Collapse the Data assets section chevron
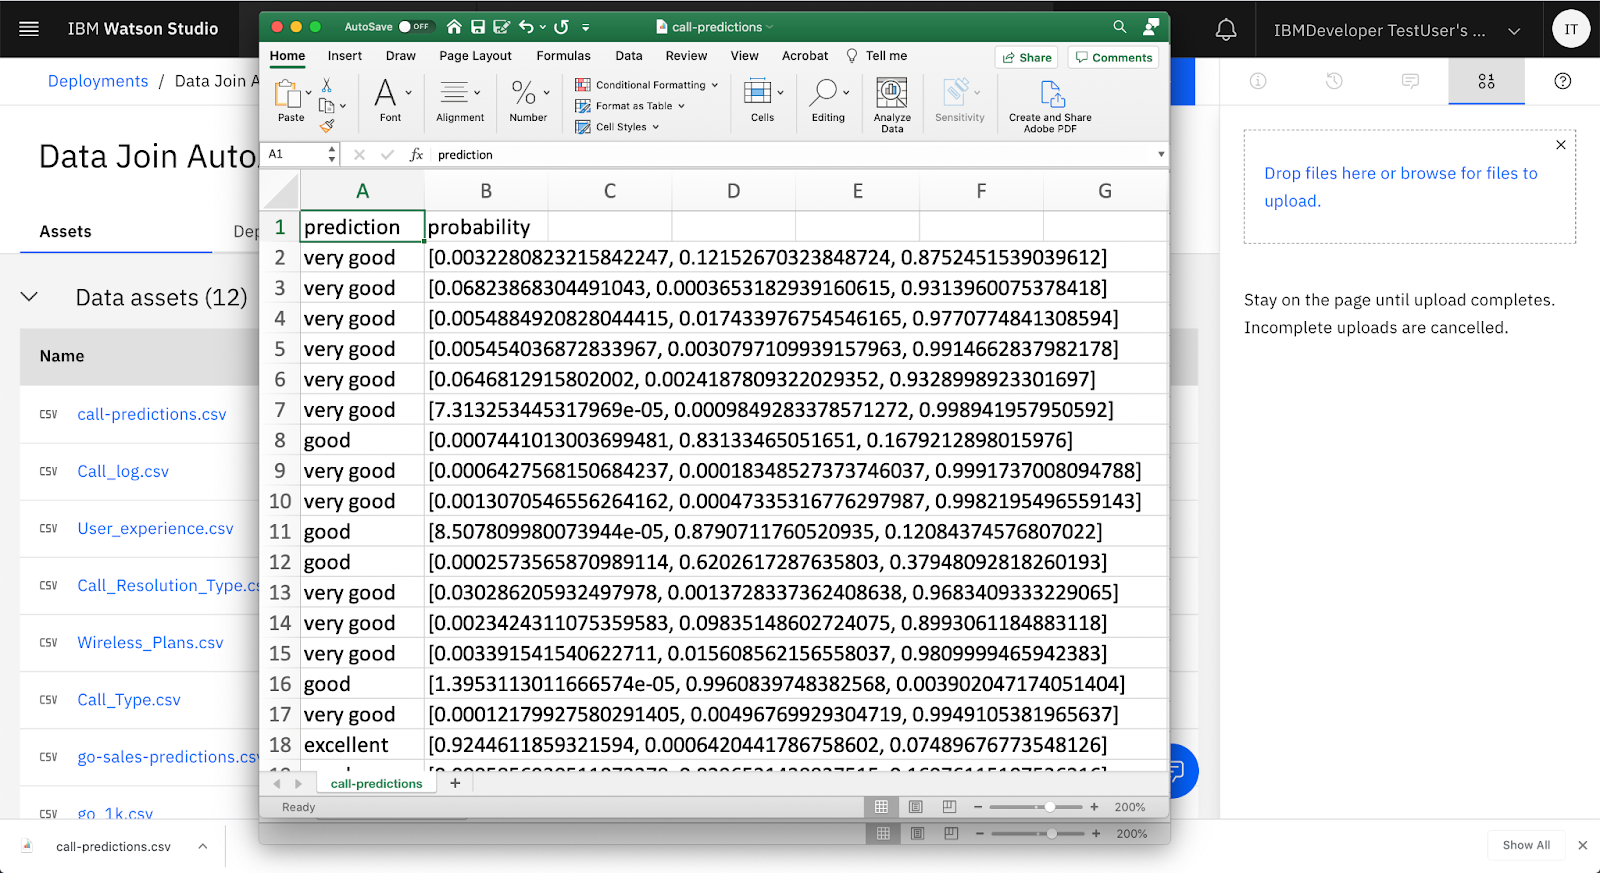This screenshot has width=1600, height=873. click(30, 297)
